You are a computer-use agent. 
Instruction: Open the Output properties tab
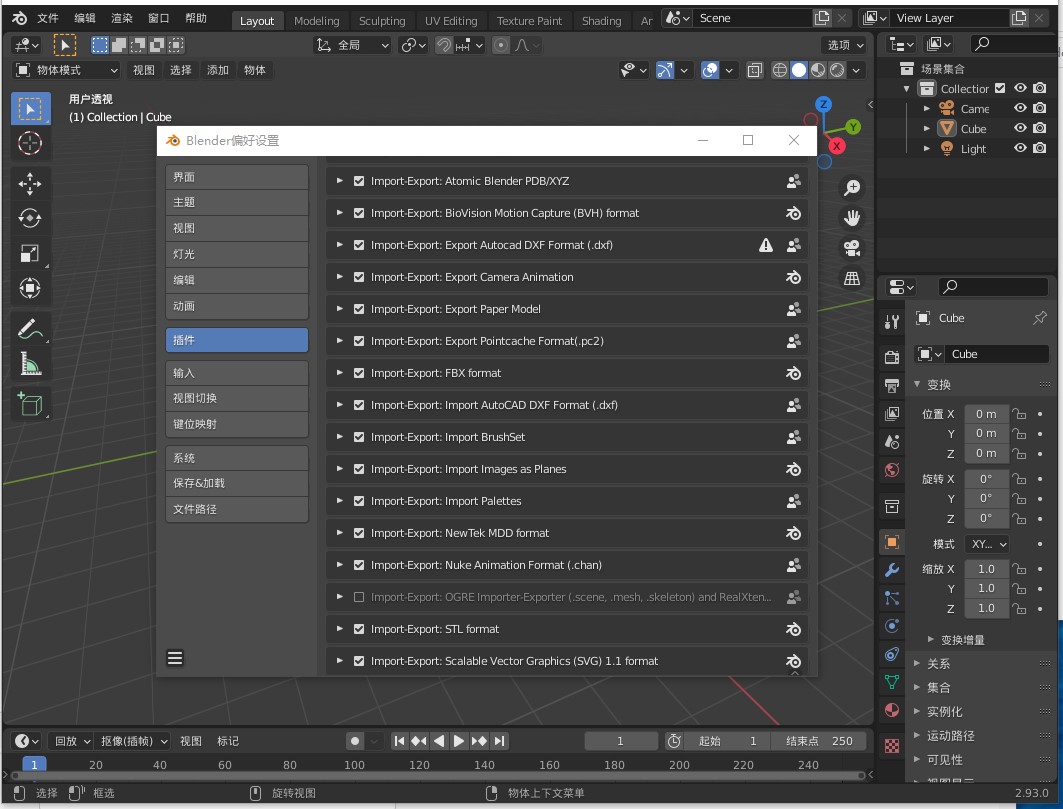pyautogui.click(x=891, y=386)
